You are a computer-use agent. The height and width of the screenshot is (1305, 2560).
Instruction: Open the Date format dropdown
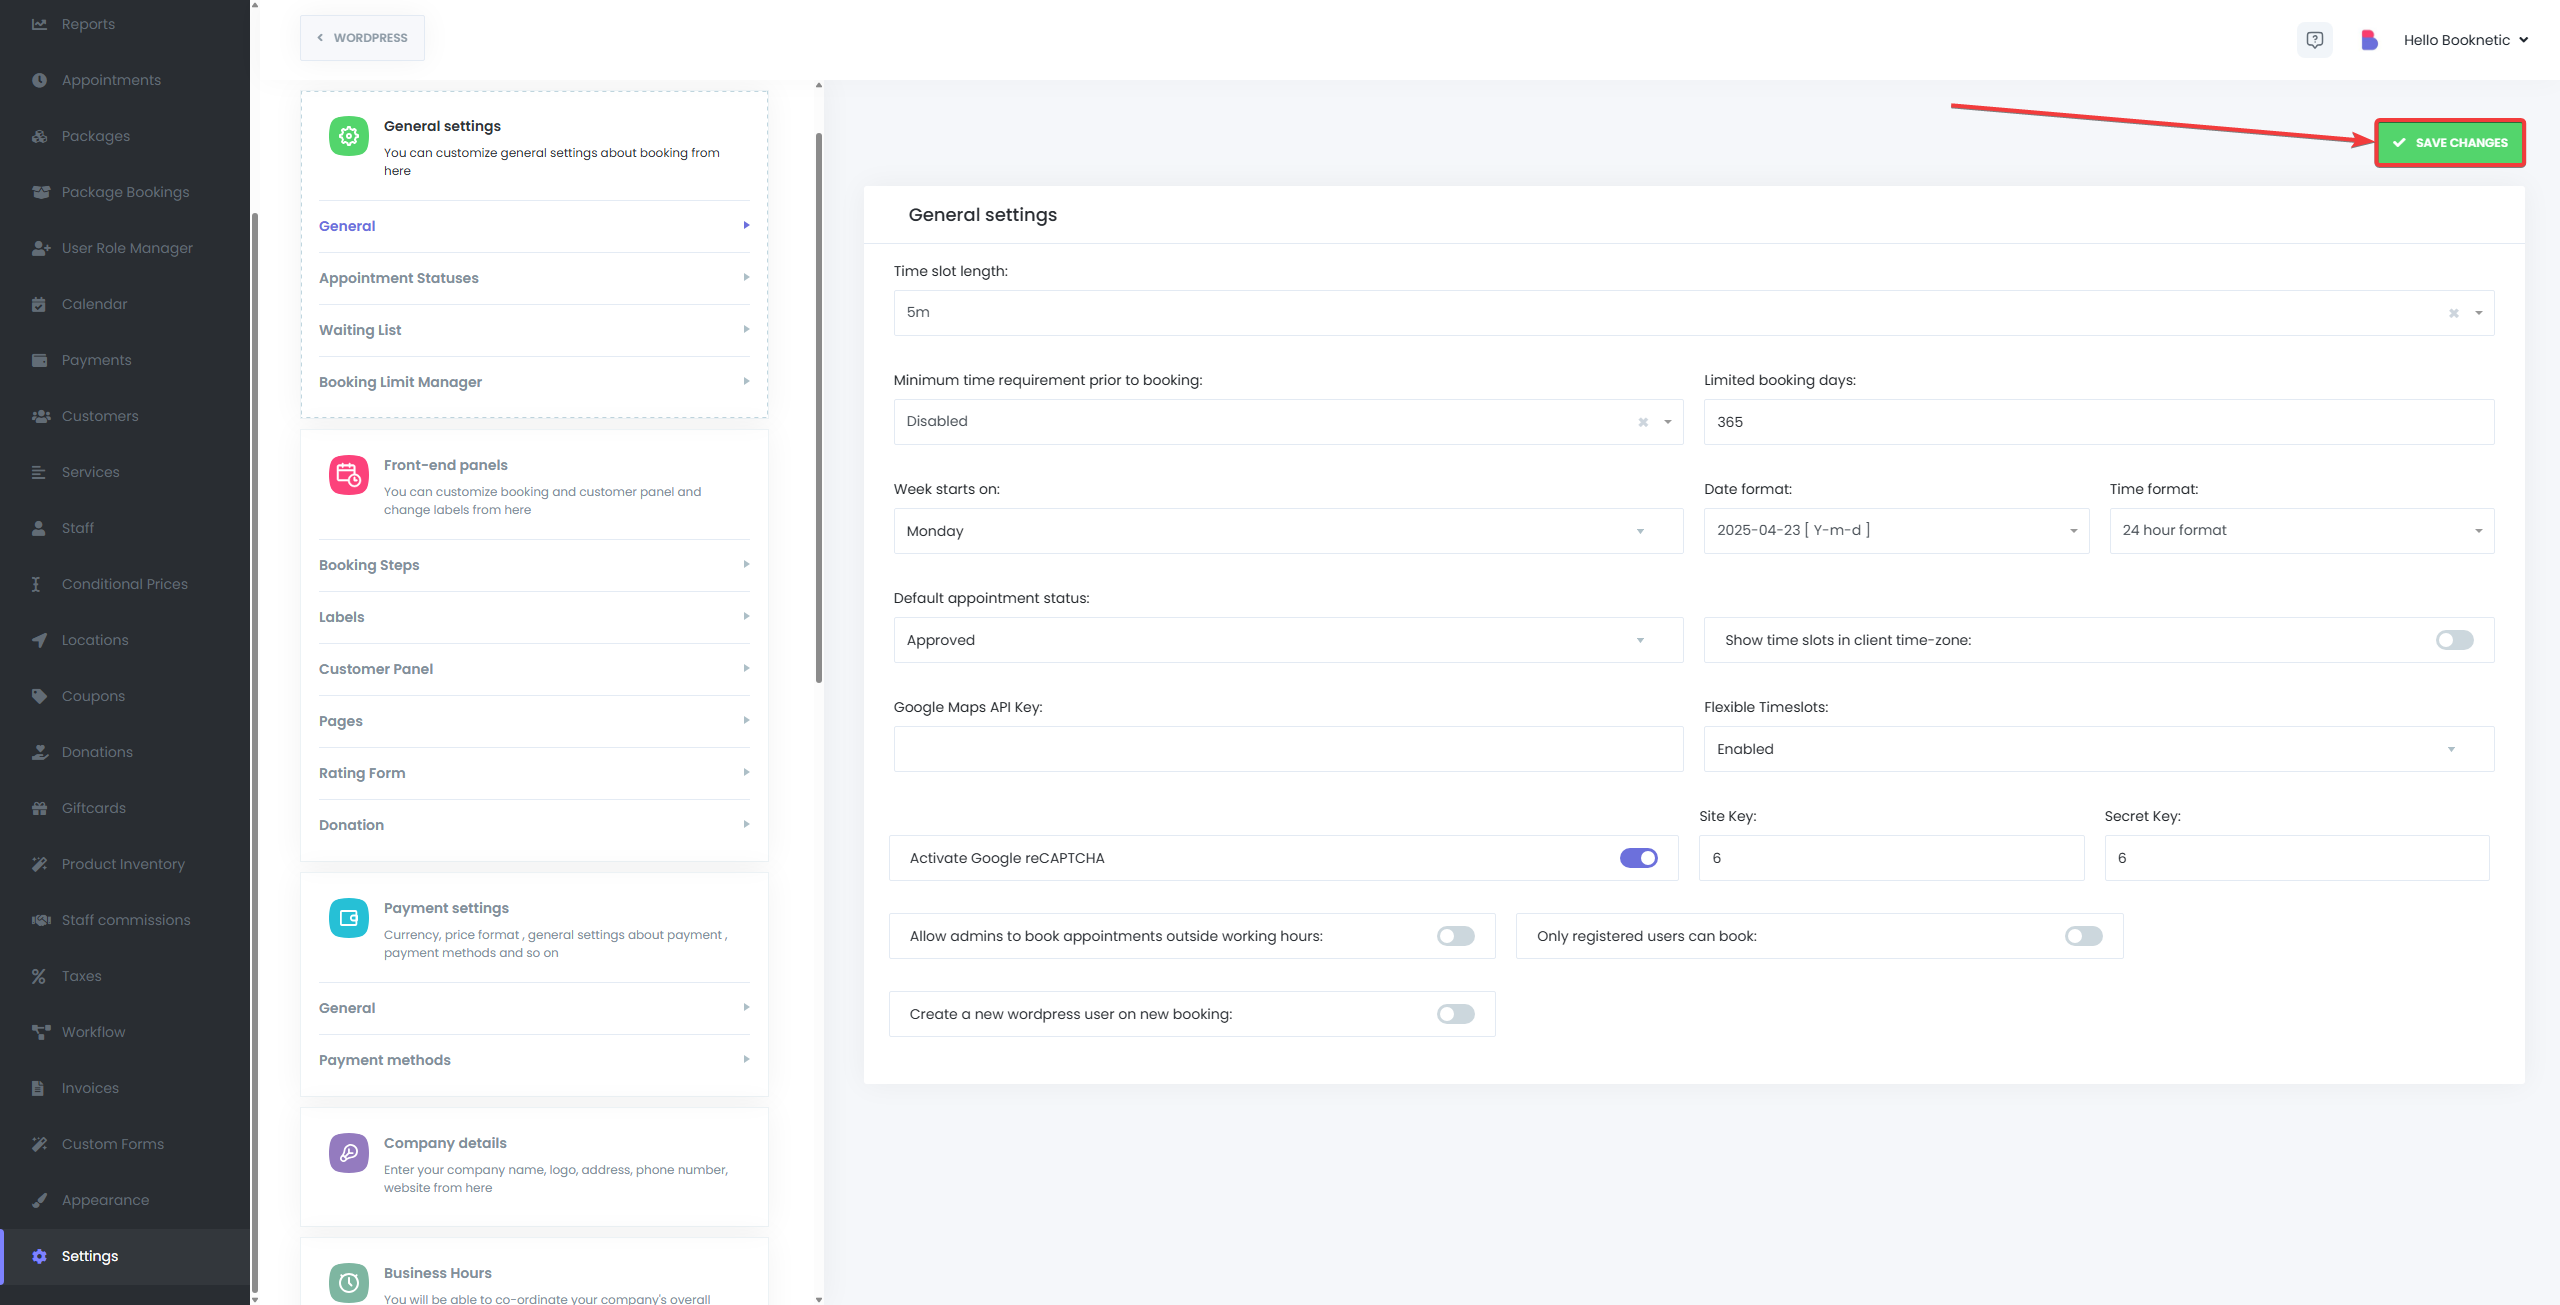click(1895, 531)
